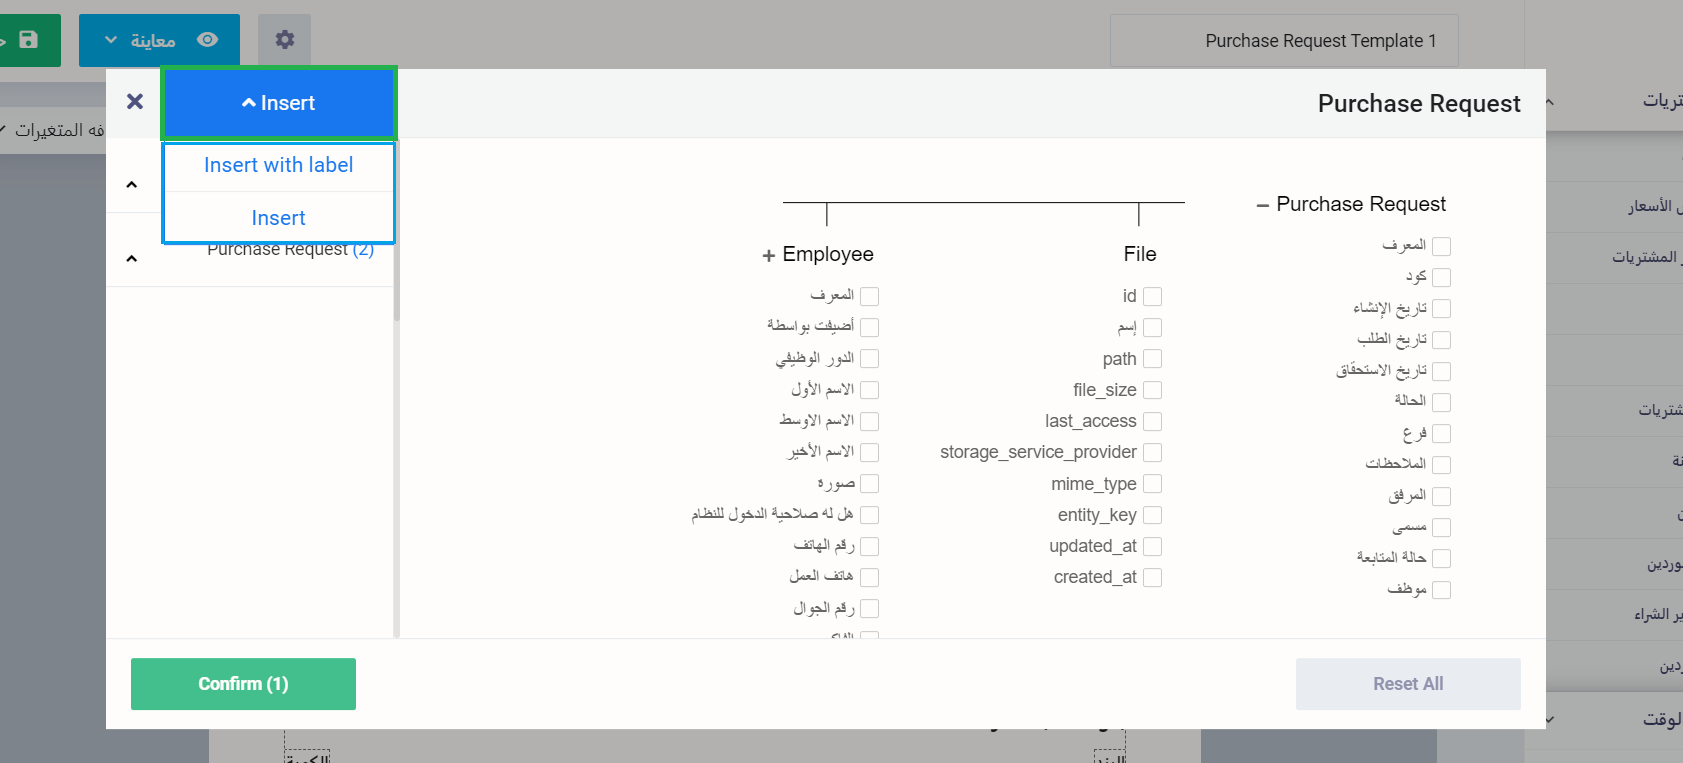Select the storage_service_provider checkbox

coord(1152,453)
